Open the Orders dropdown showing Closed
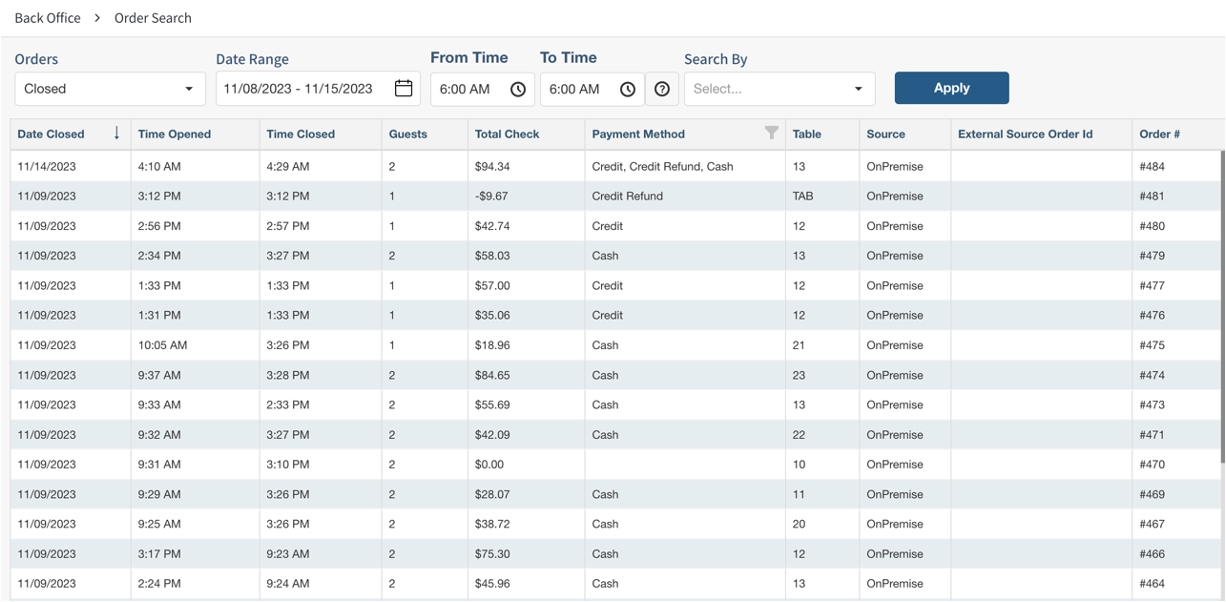Screen dimensions: 1226x602 (x=109, y=89)
